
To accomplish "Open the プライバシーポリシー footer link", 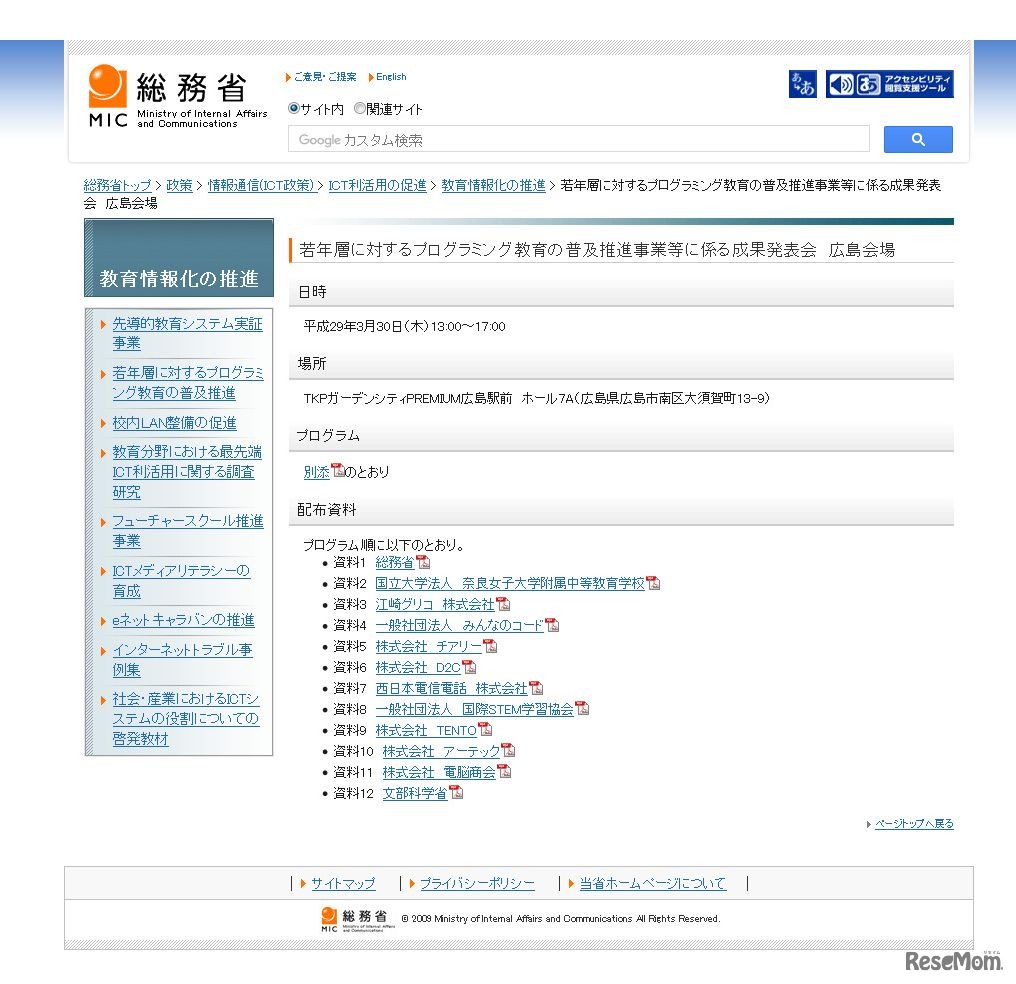I will 477,883.
